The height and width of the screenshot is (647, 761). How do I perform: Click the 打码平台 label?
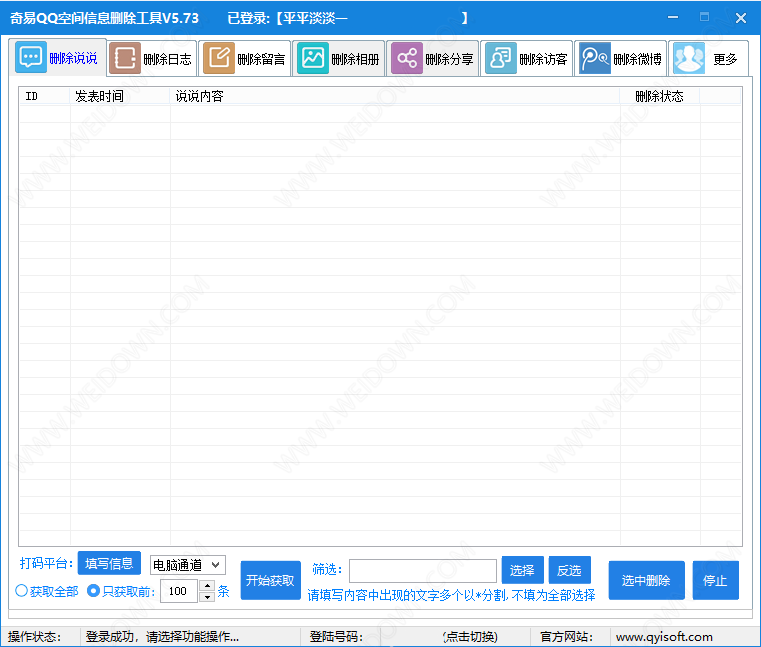tap(46, 563)
